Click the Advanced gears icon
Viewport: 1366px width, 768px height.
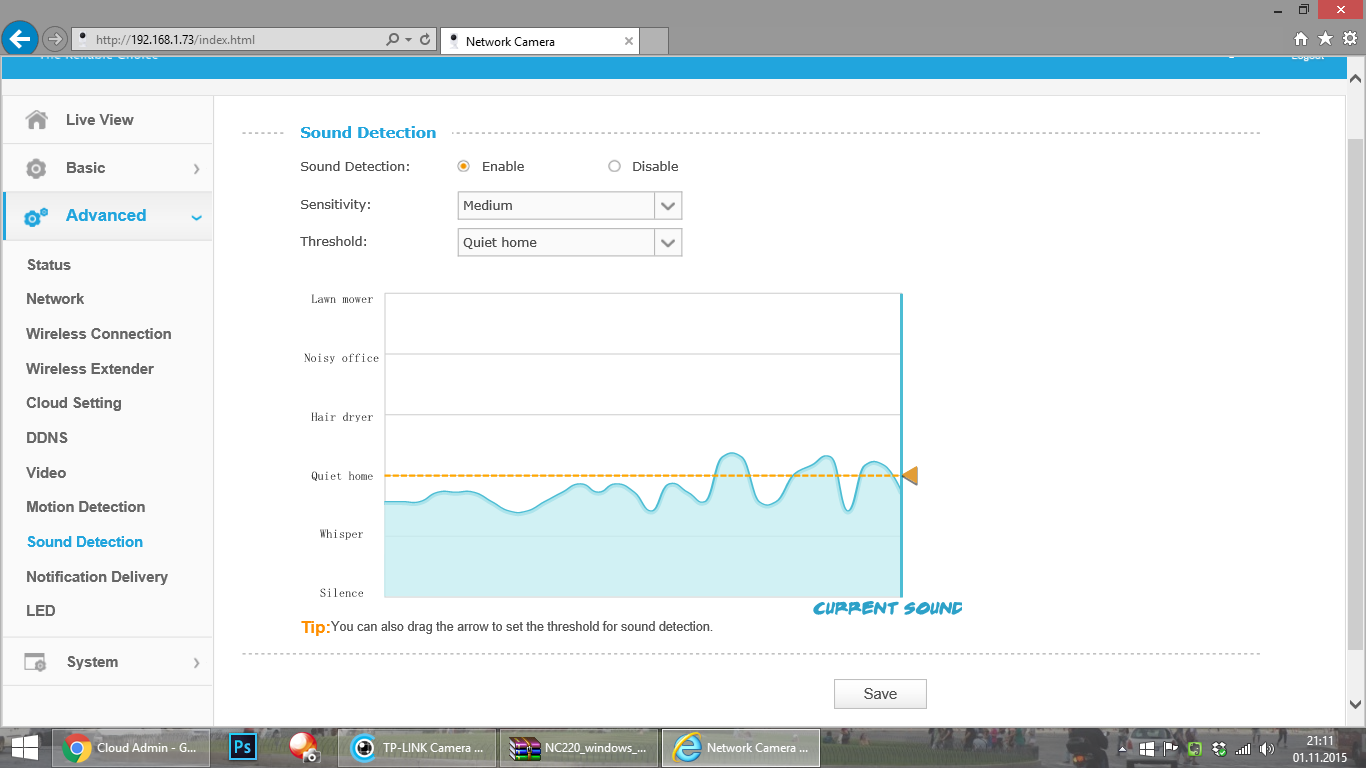coord(36,216)
